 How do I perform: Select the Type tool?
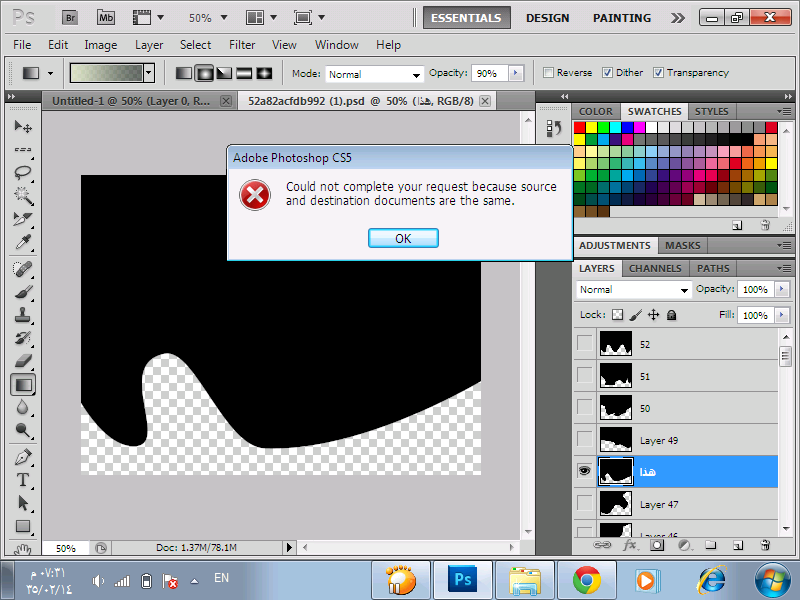tap(22, 480)
